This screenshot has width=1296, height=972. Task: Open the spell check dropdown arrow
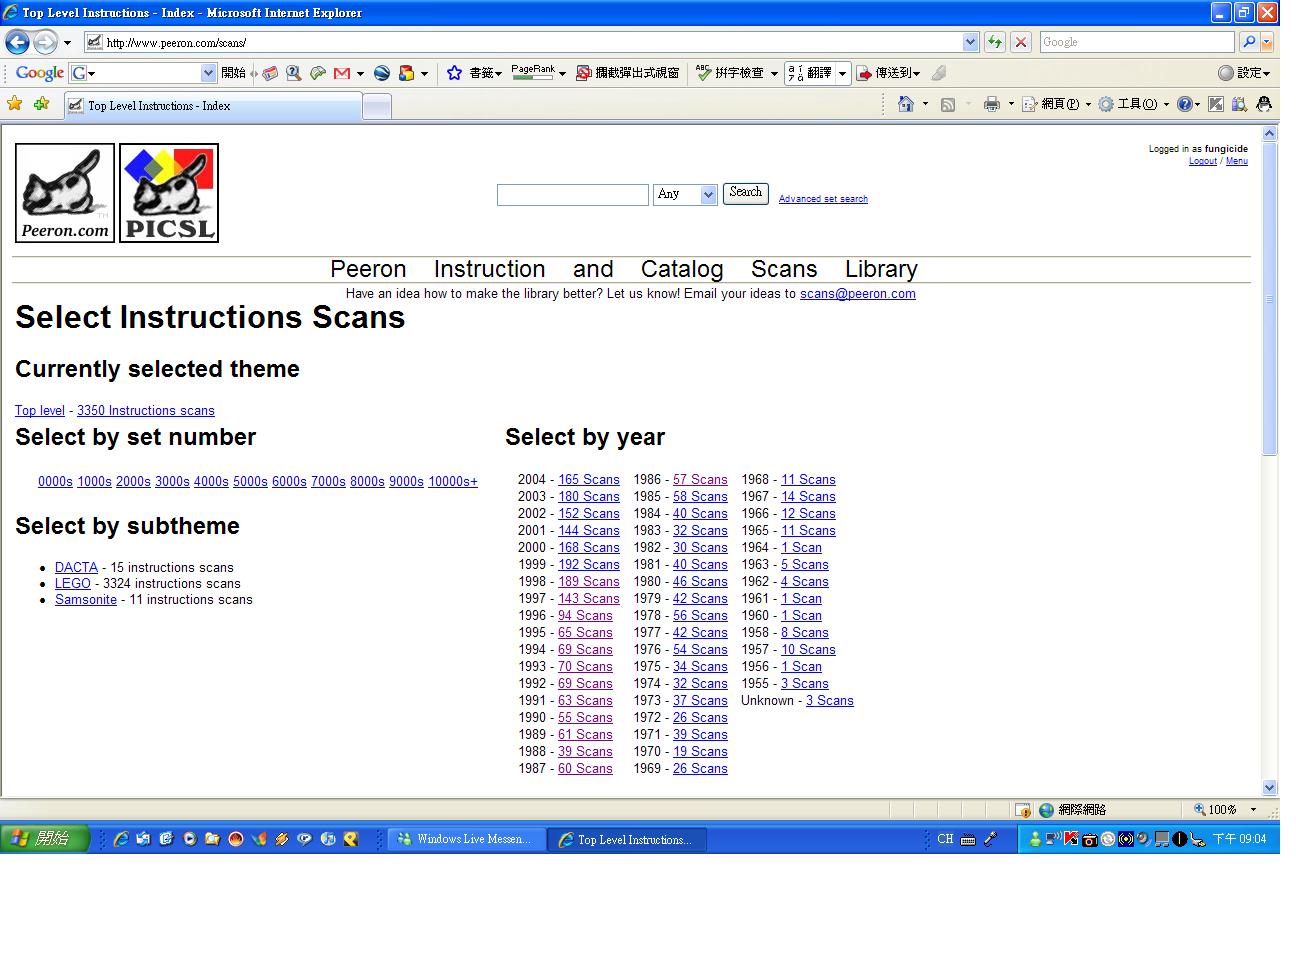click(774, 73)
